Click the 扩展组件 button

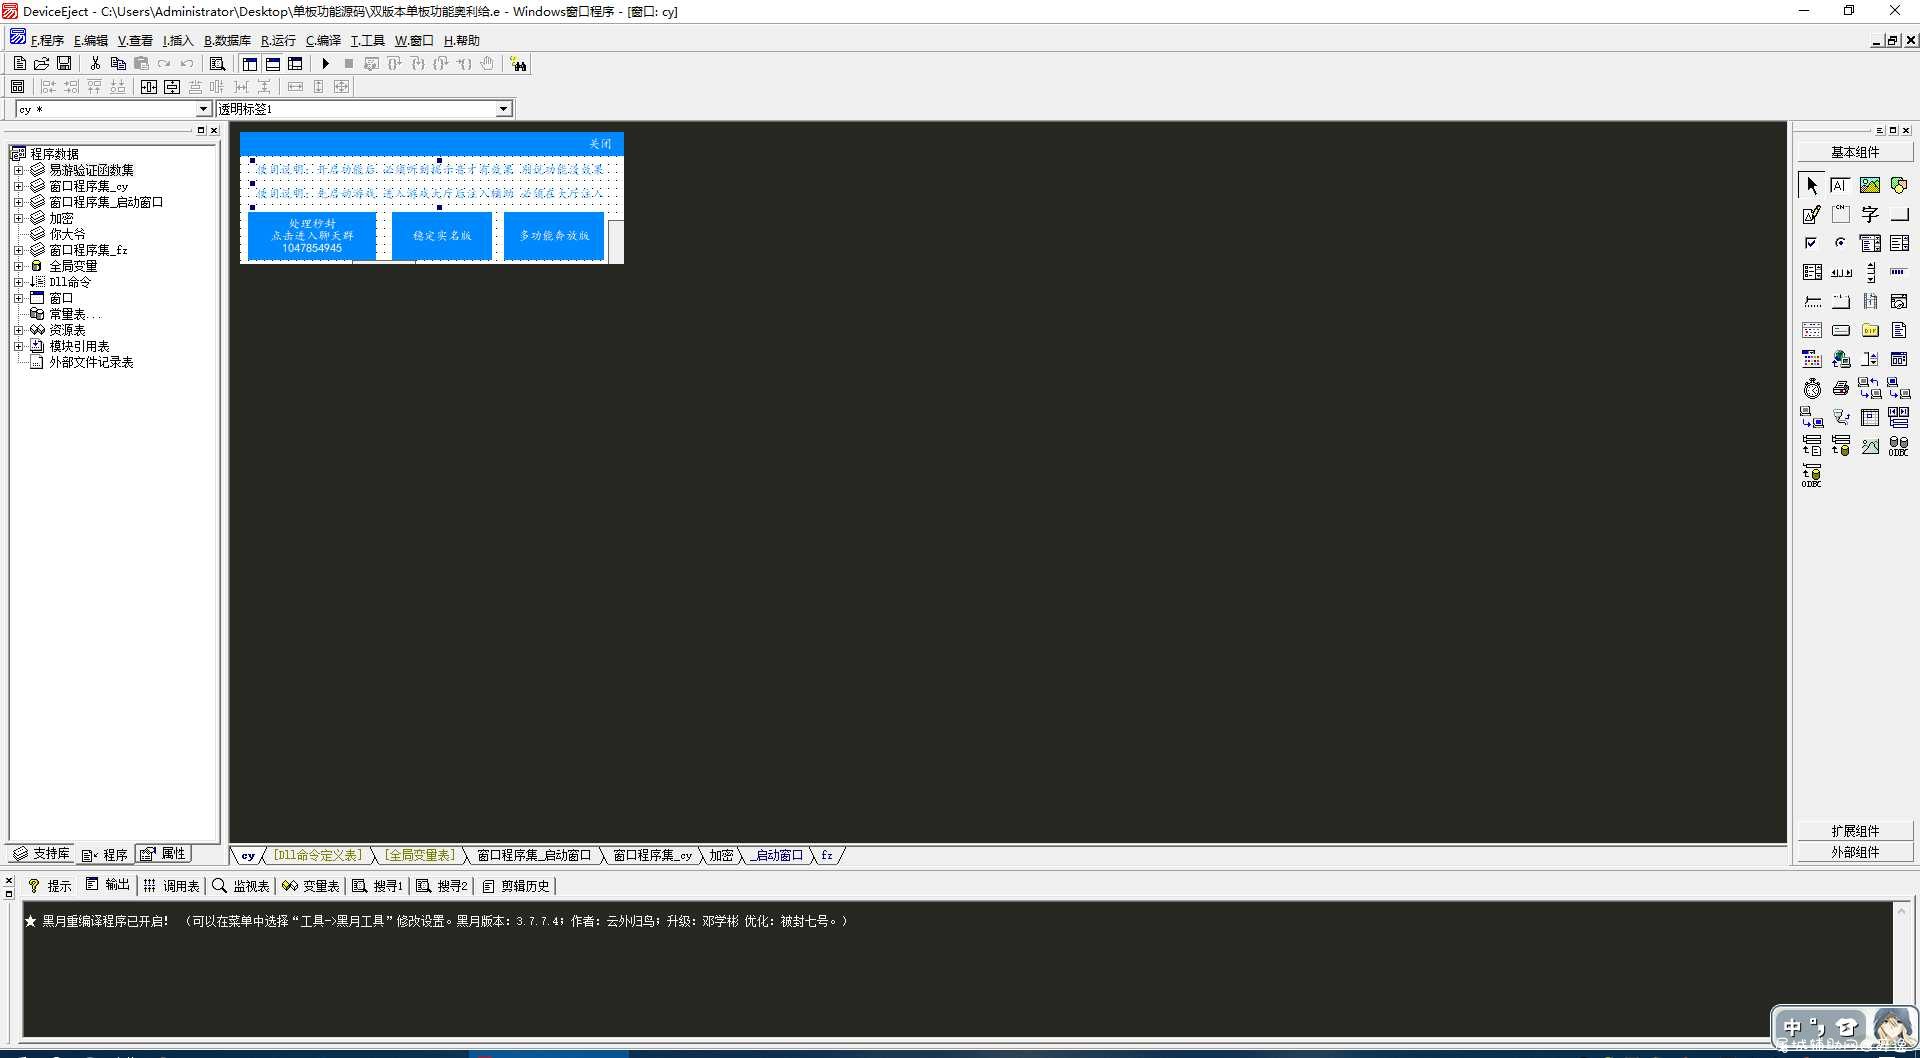(1855, 831)
